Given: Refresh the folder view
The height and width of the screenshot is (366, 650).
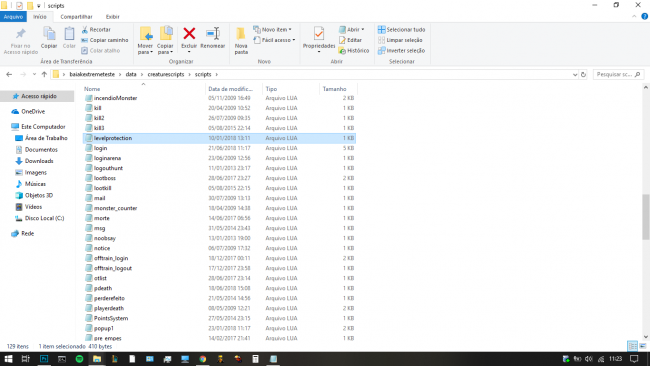Looking at the screenshot, I should tap(583, 74).
